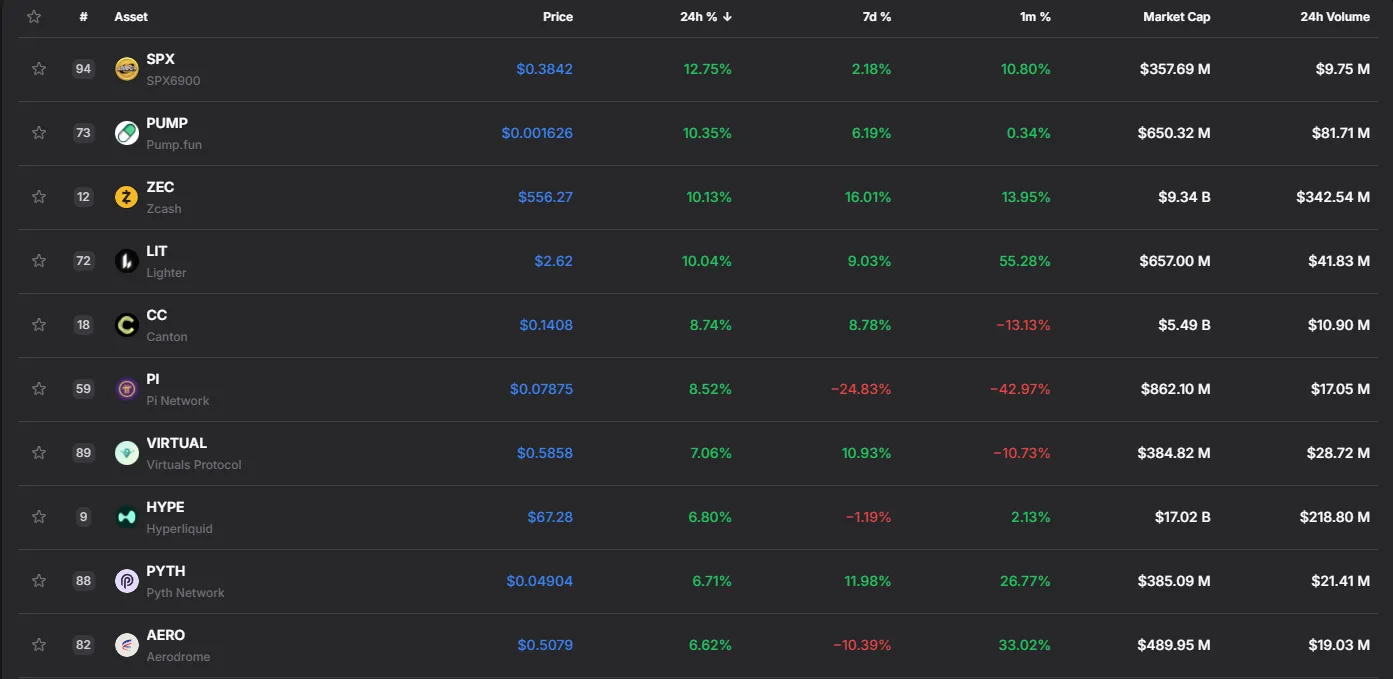Click the Hyperliquid logo icon
This screenshot has height=679, width=1393.
click(127, 517)
